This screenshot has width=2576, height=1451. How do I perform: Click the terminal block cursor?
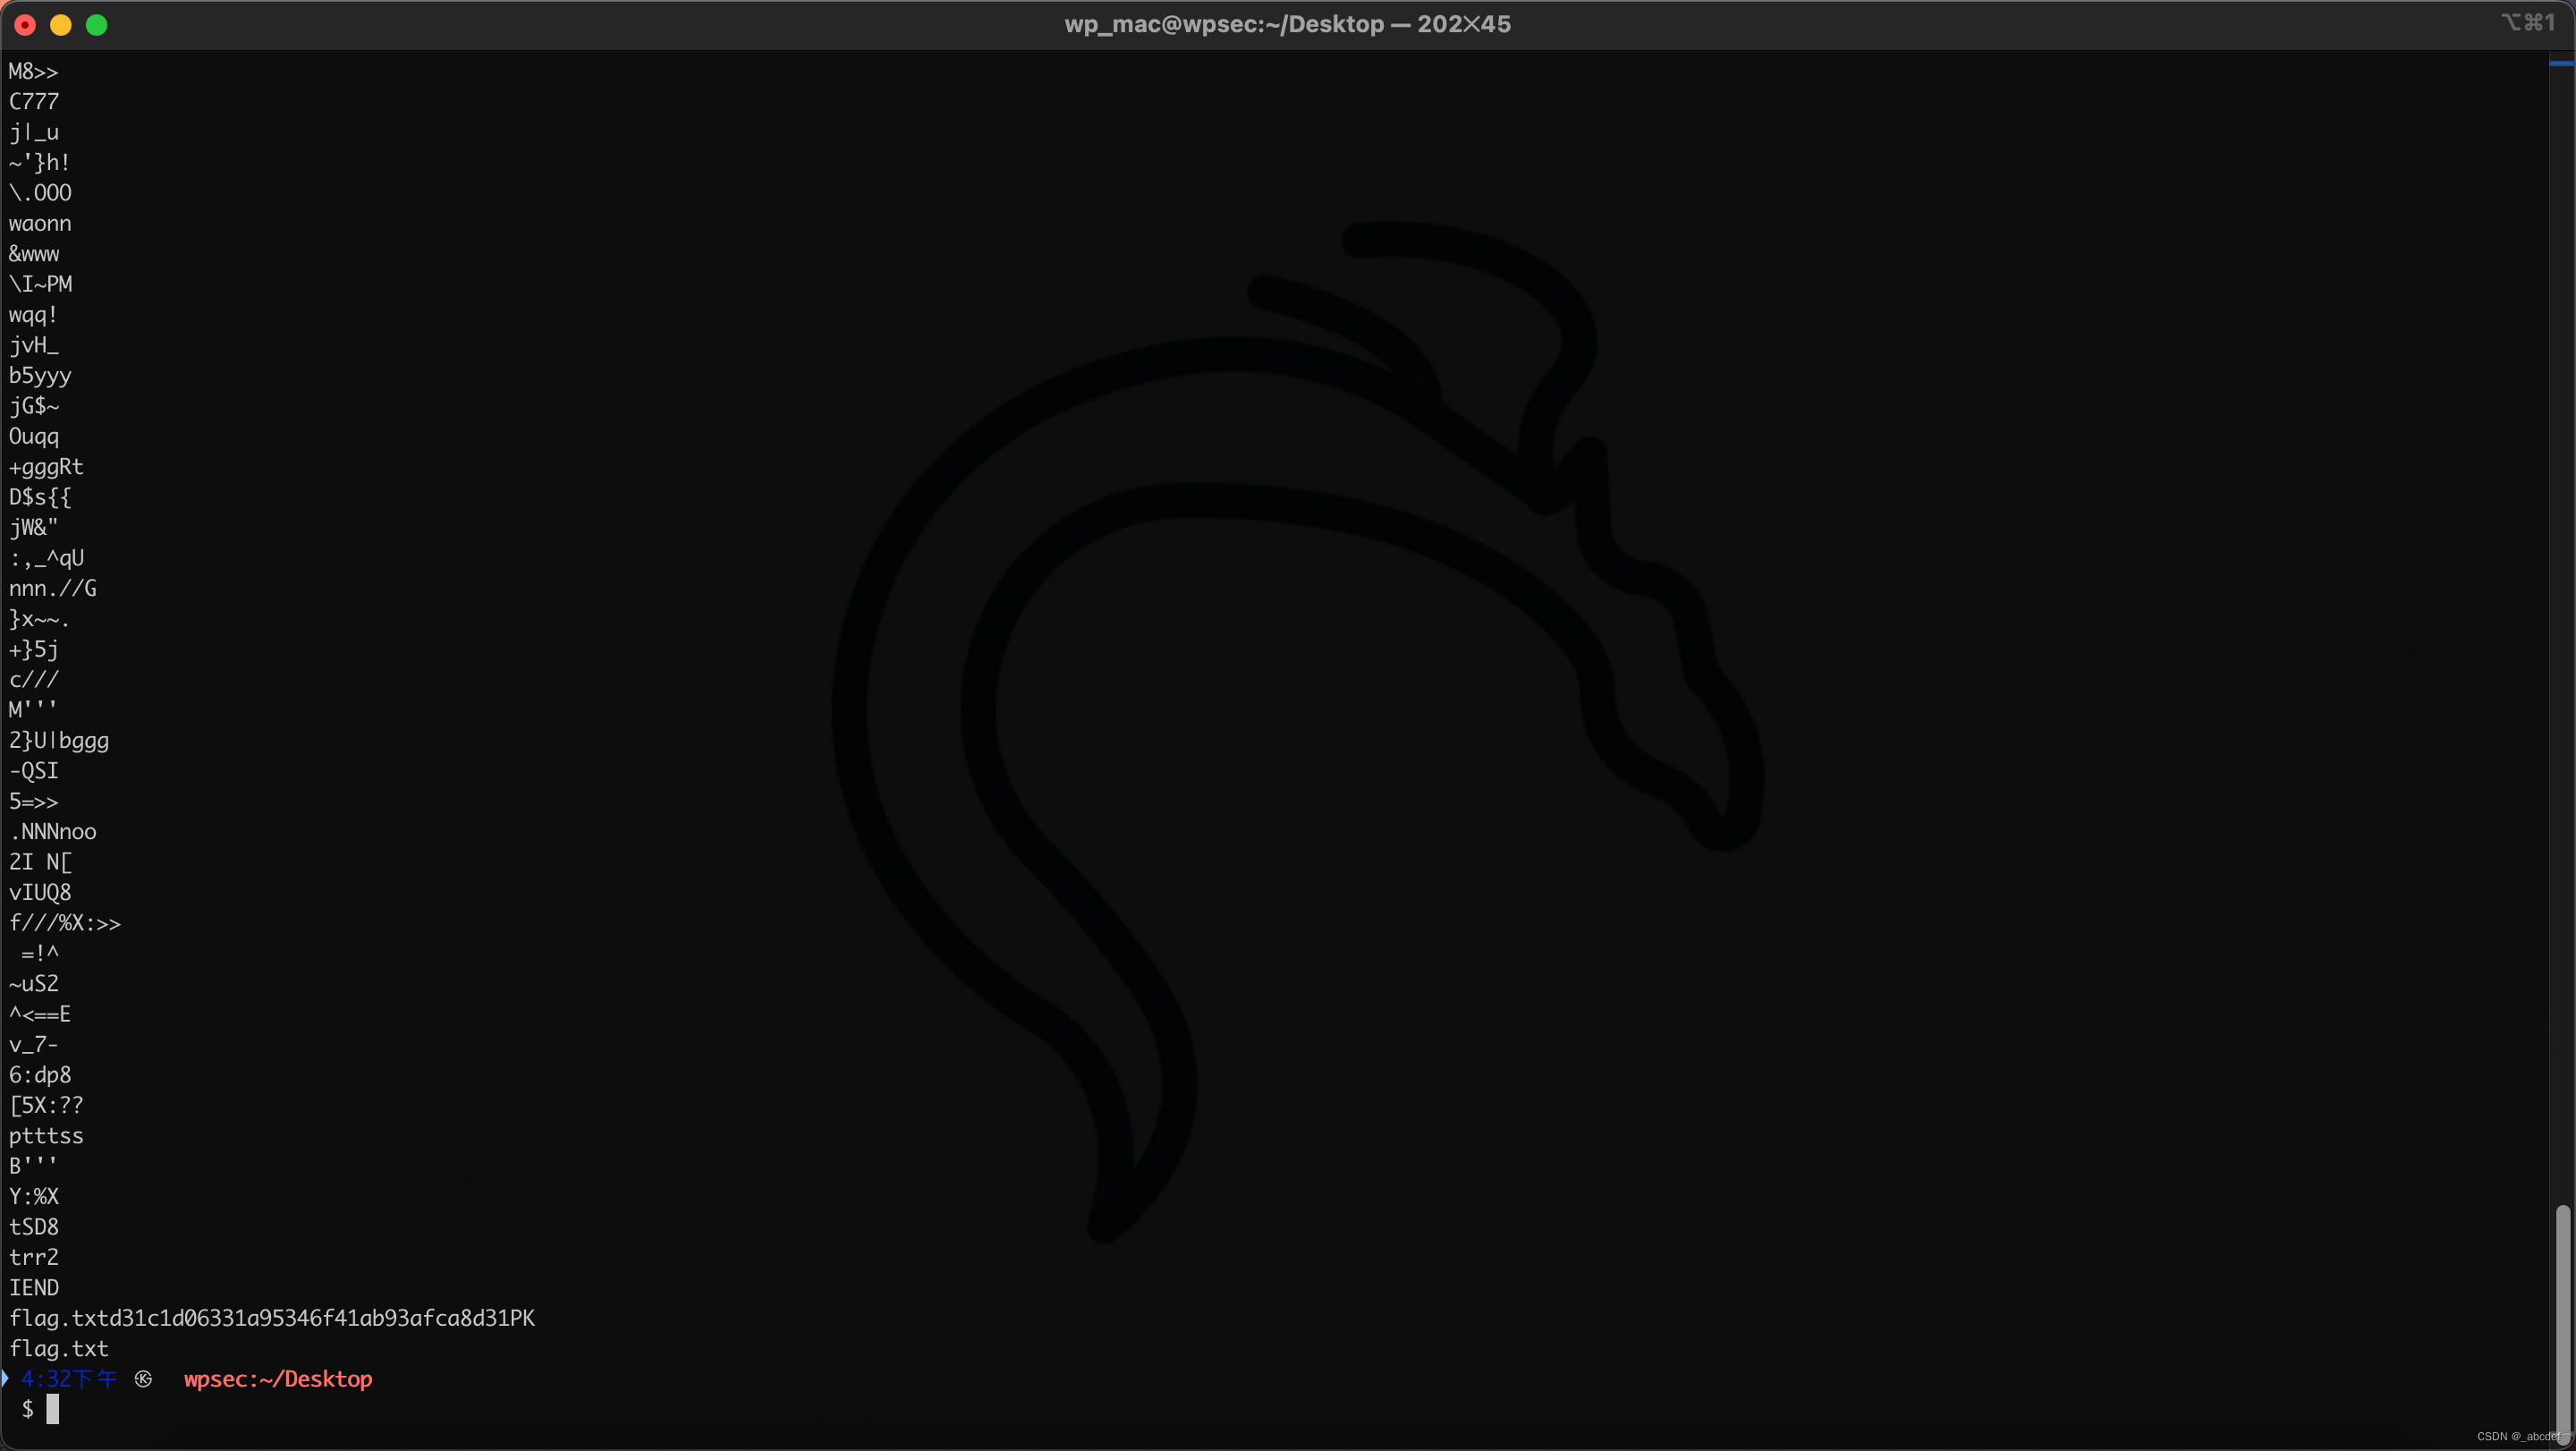coord(53,1409)
